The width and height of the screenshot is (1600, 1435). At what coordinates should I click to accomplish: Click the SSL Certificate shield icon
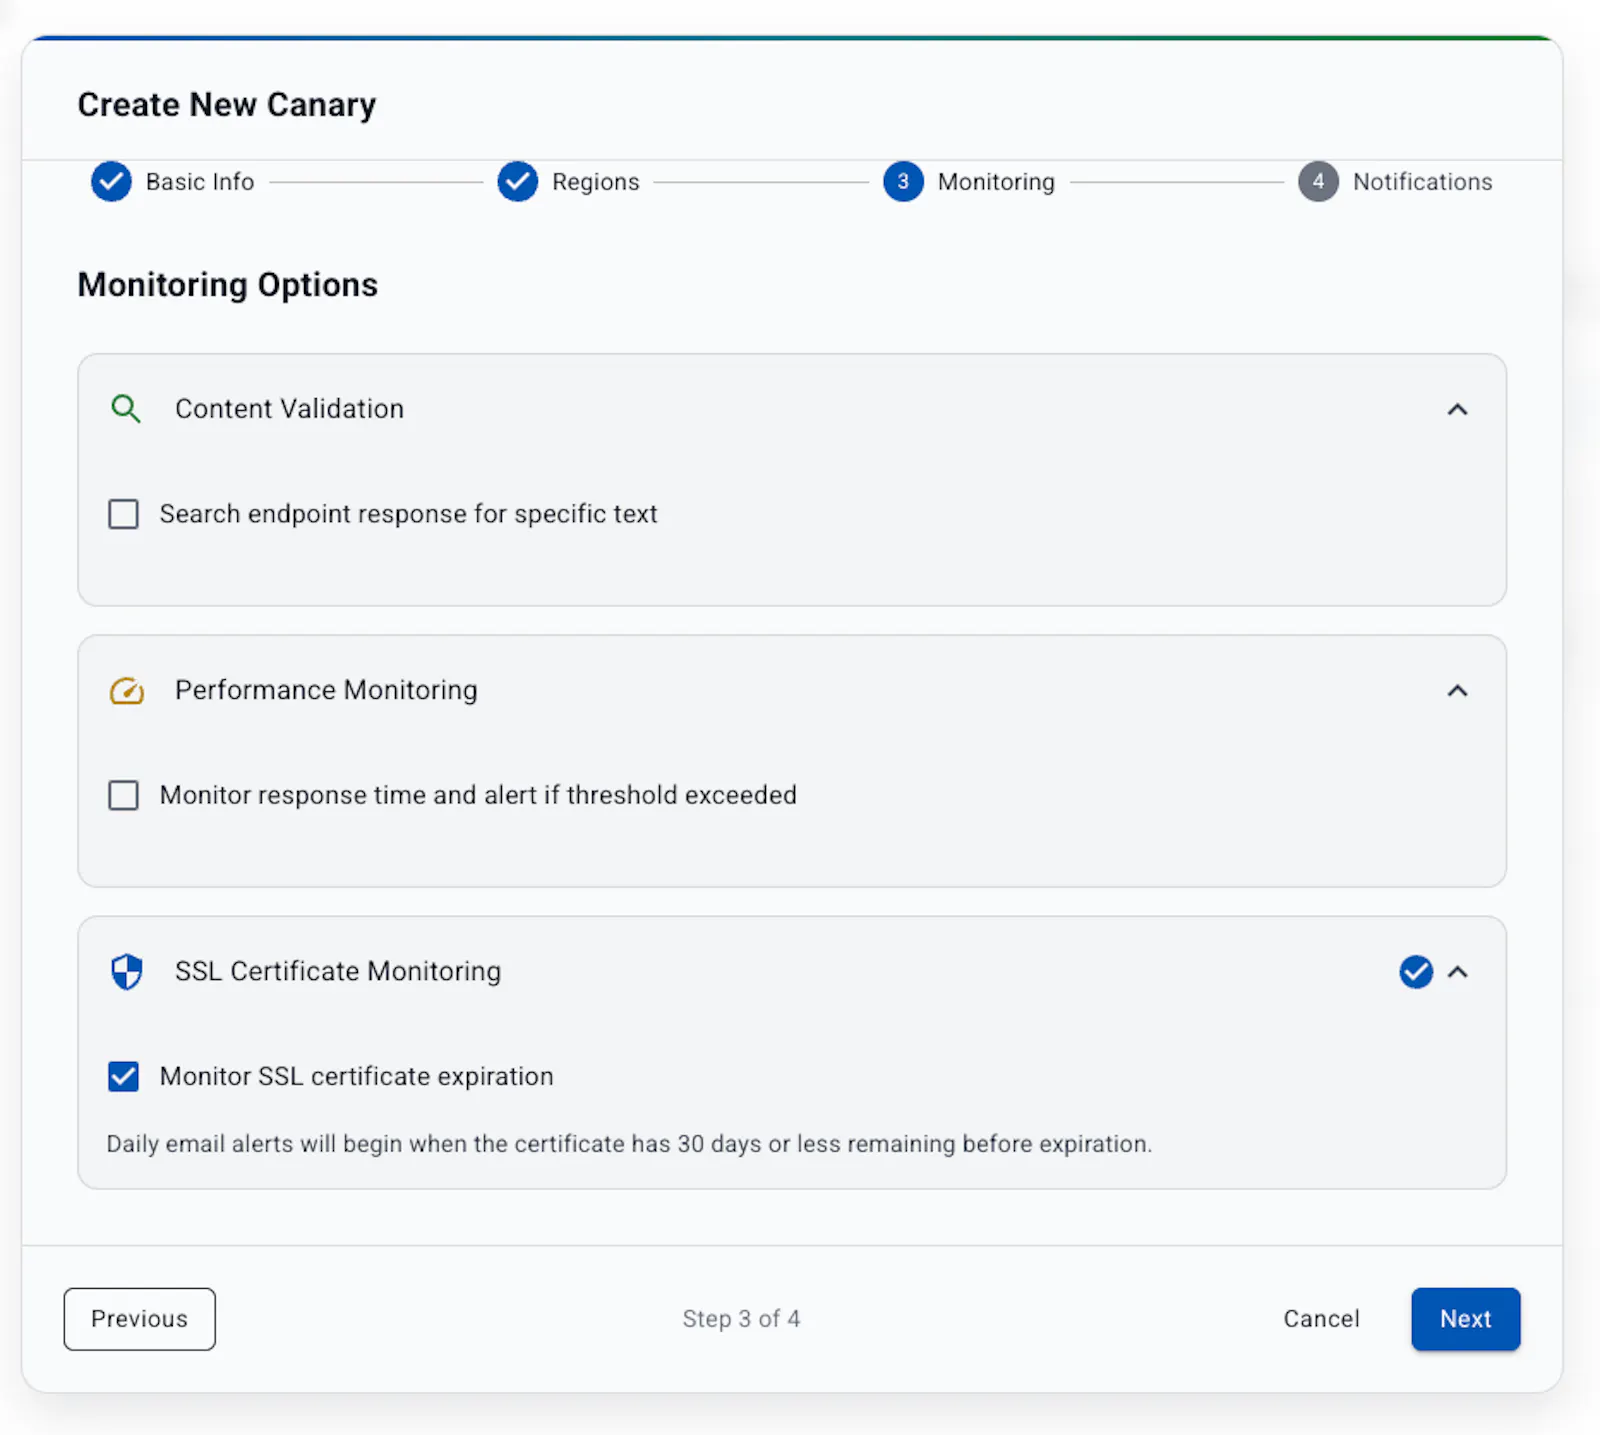[x=127, y=972]
